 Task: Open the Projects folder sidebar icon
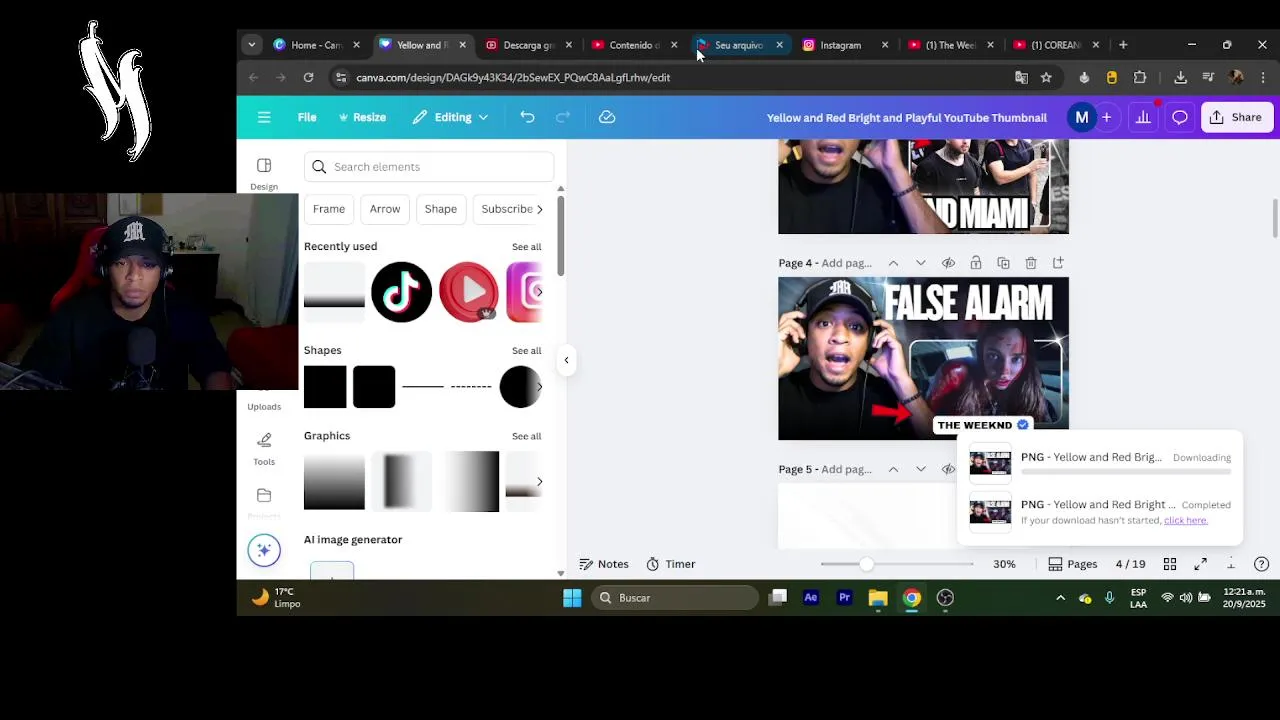tap(264, 496)
